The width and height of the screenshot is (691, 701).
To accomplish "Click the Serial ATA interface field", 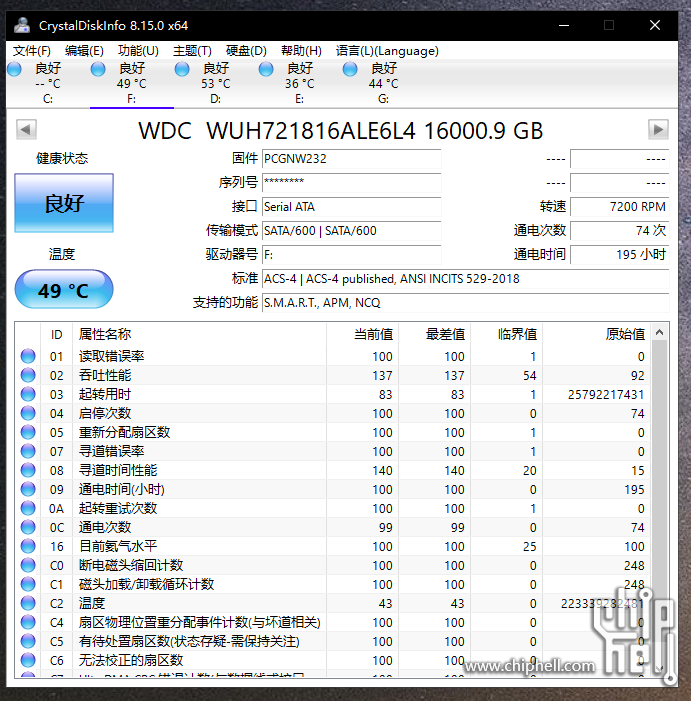I will (351, 207).
